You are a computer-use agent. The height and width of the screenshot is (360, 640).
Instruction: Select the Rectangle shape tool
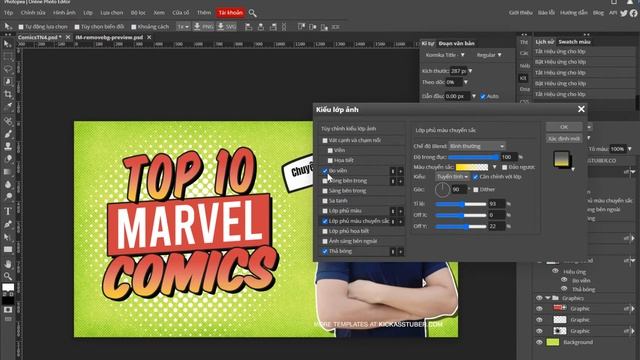click(x=8, y=249)
